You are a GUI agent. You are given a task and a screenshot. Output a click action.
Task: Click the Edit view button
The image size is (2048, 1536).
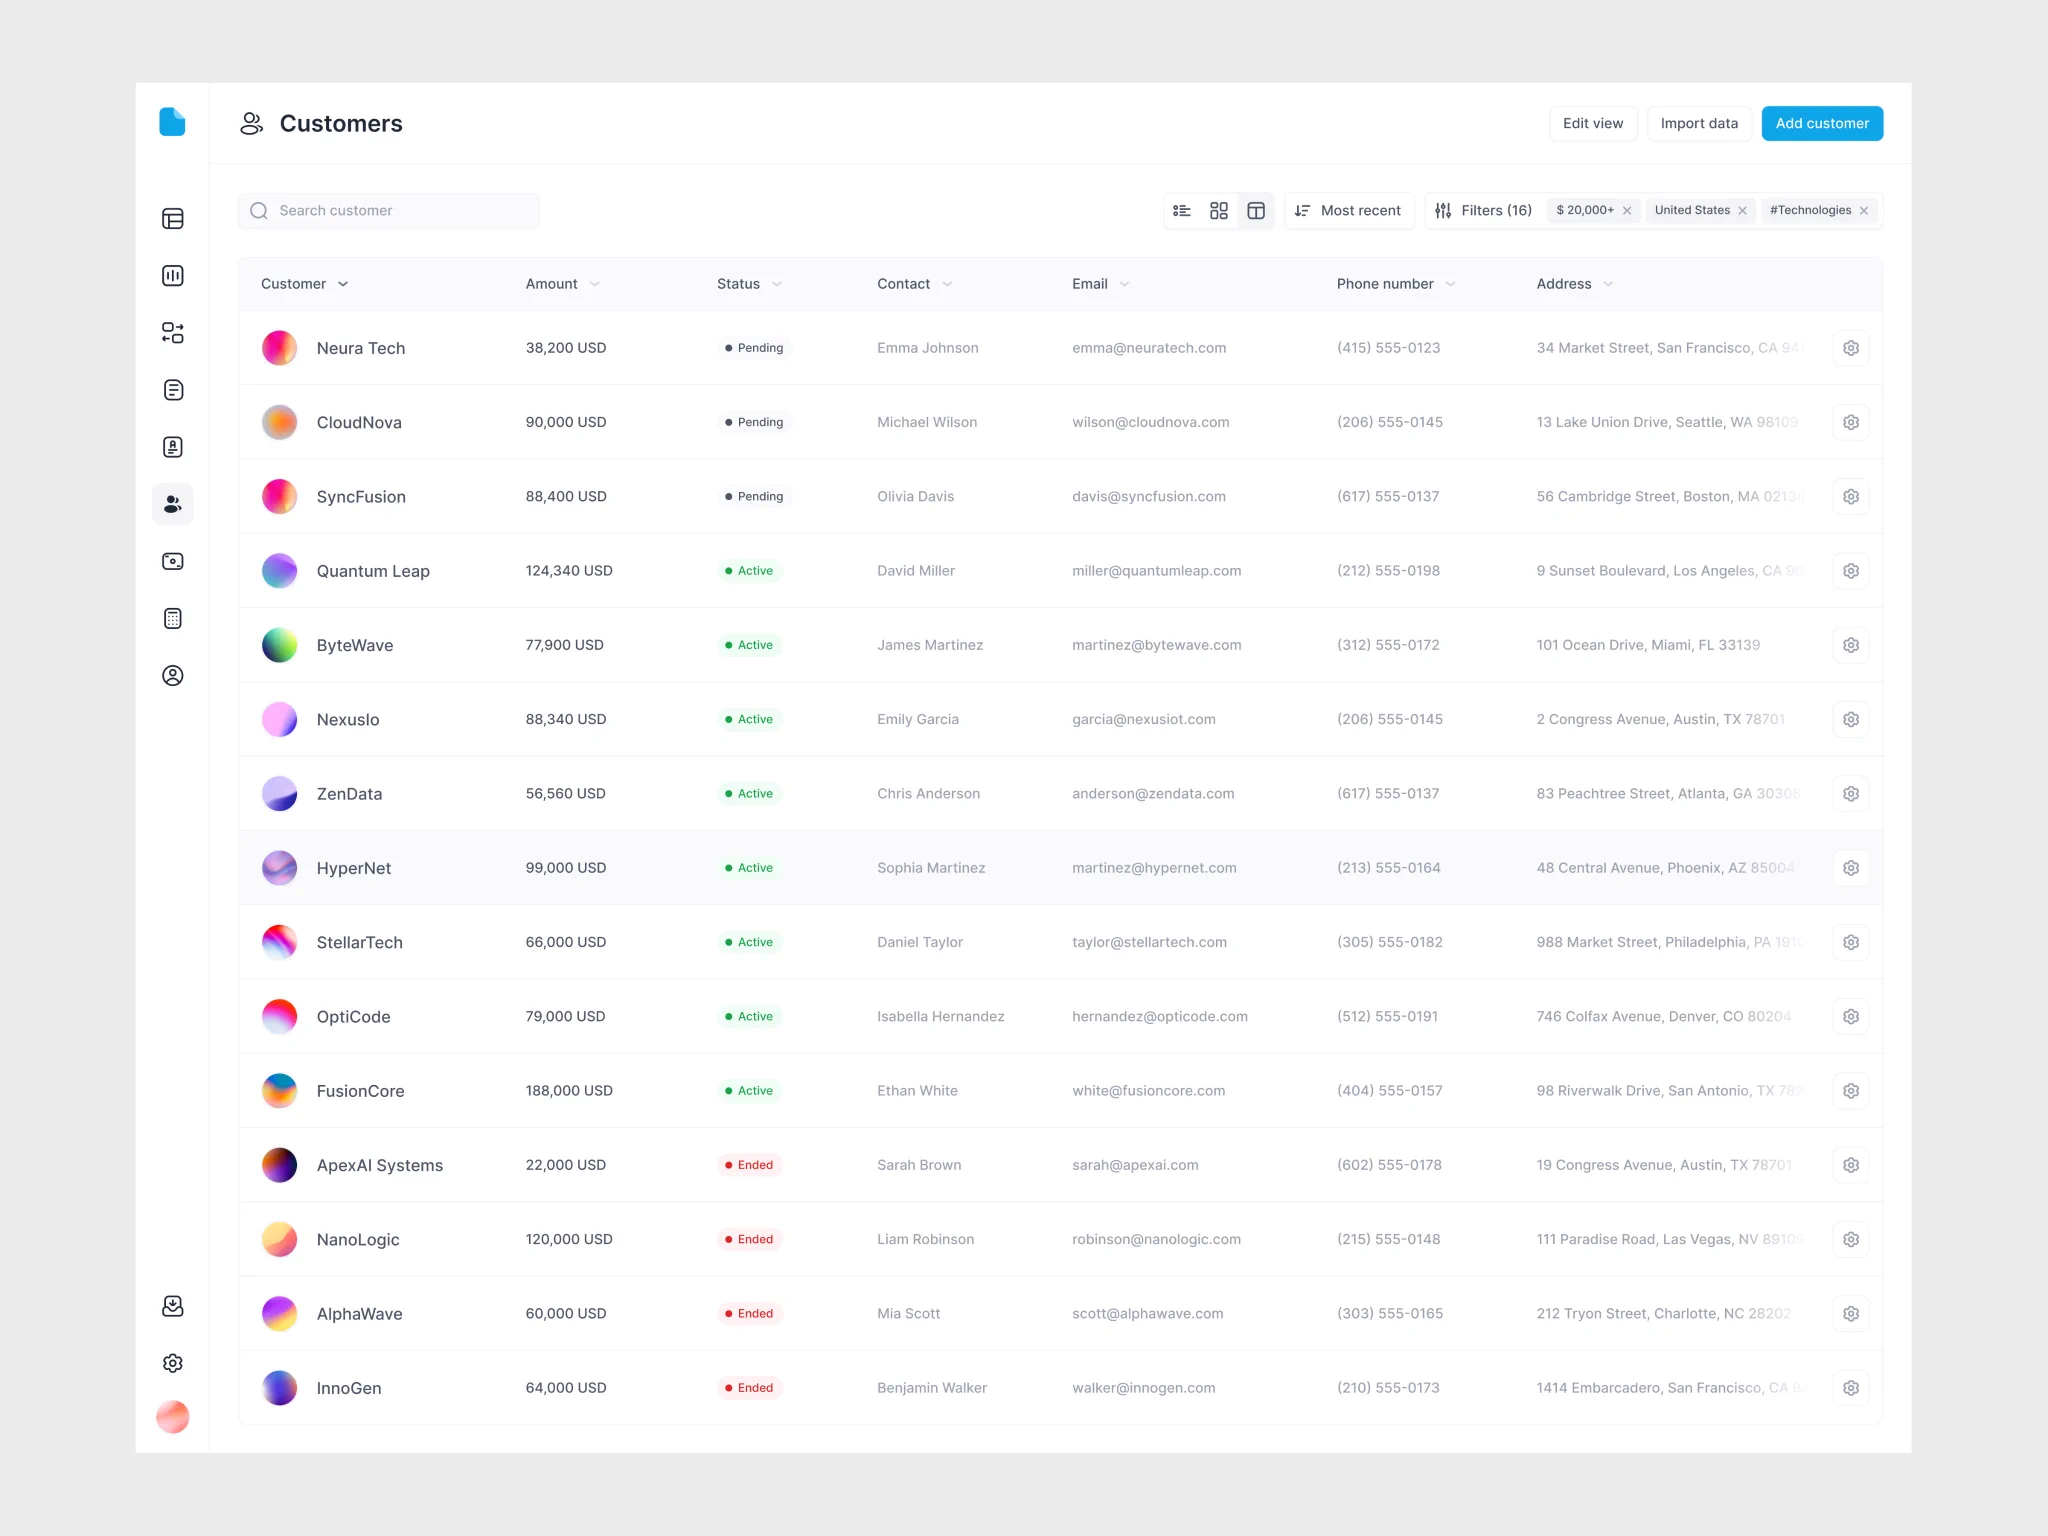[1593, 124]
